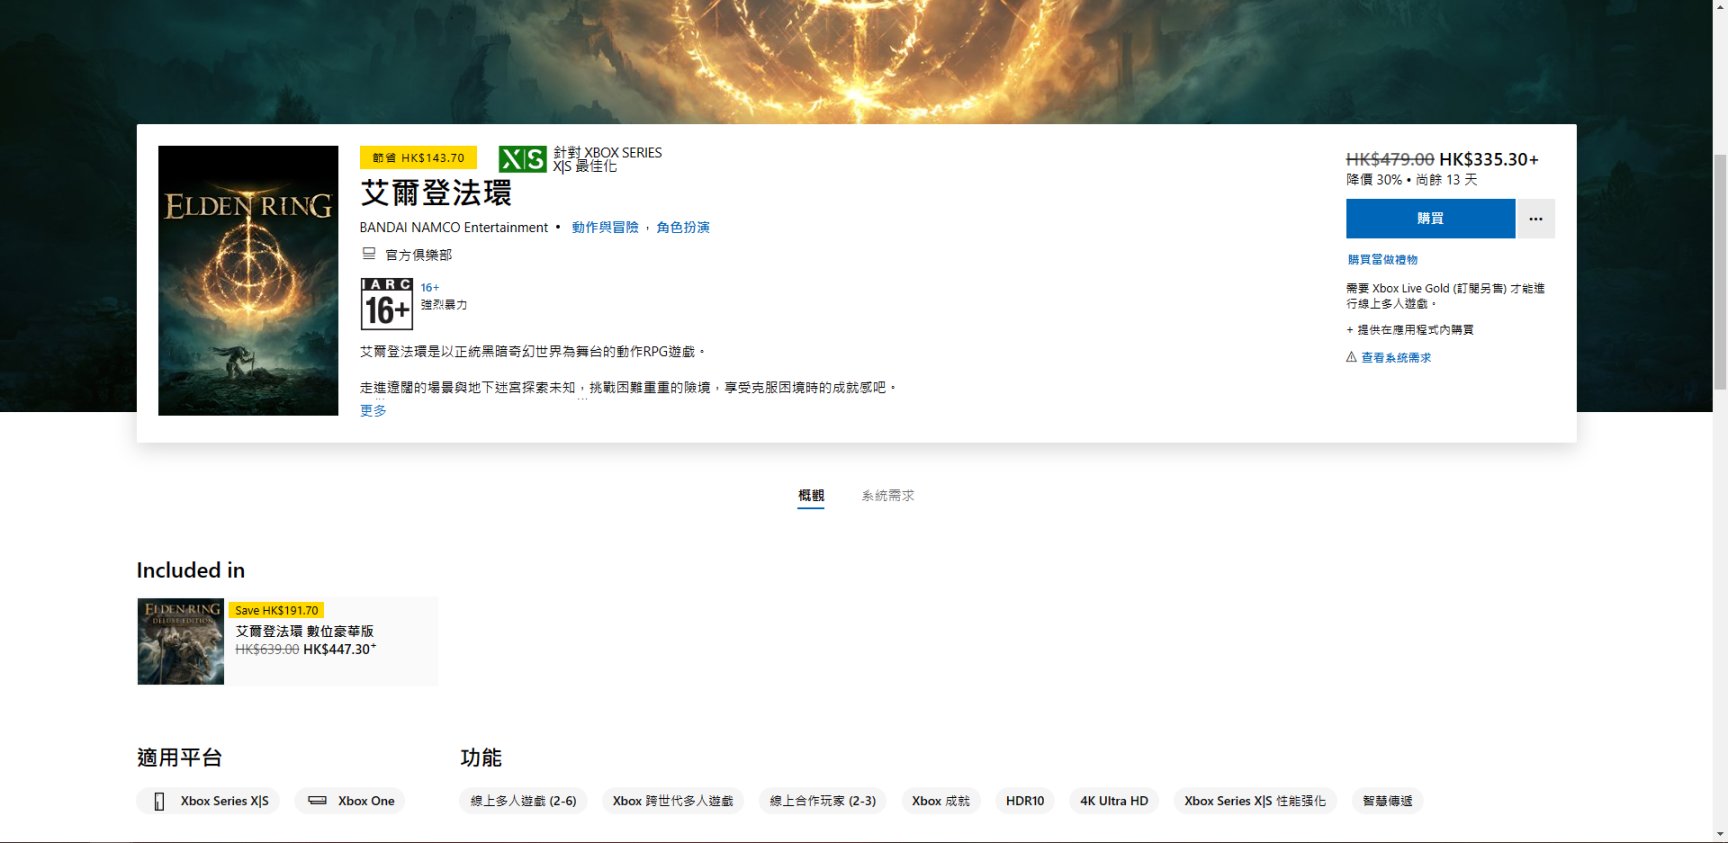Click the crossed-out HK$479.00 price
Screen dimensions: 1728x843
[x=1390, y=159]
